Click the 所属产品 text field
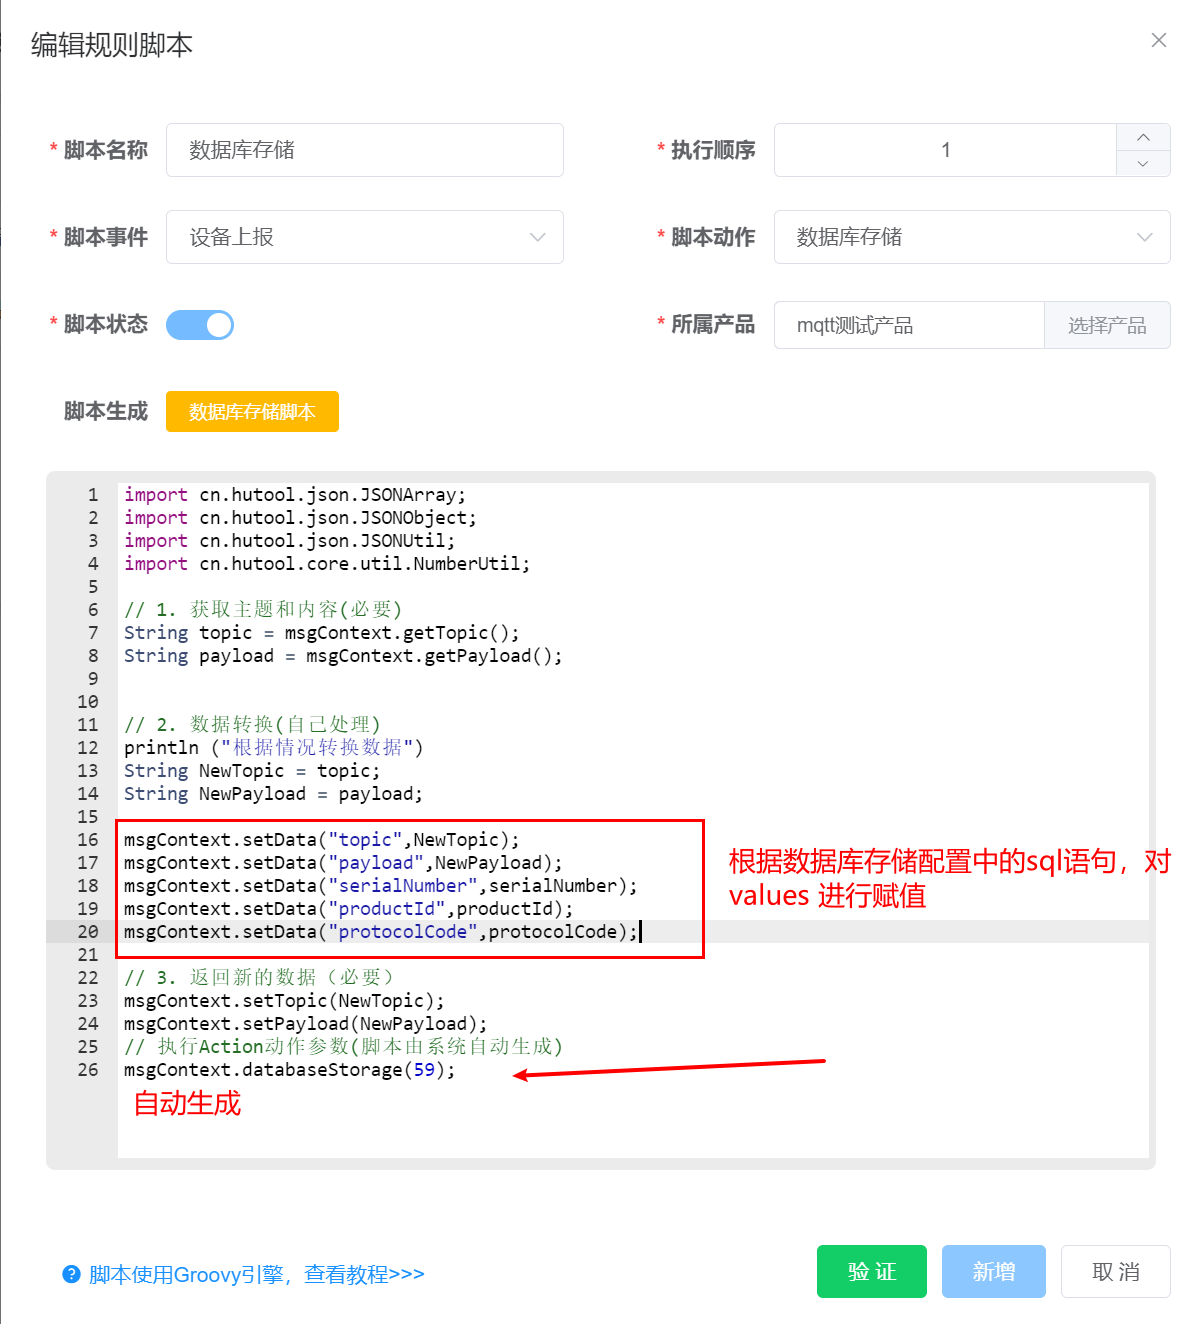Screen dimensions: 1201x1324 point(908,325)
